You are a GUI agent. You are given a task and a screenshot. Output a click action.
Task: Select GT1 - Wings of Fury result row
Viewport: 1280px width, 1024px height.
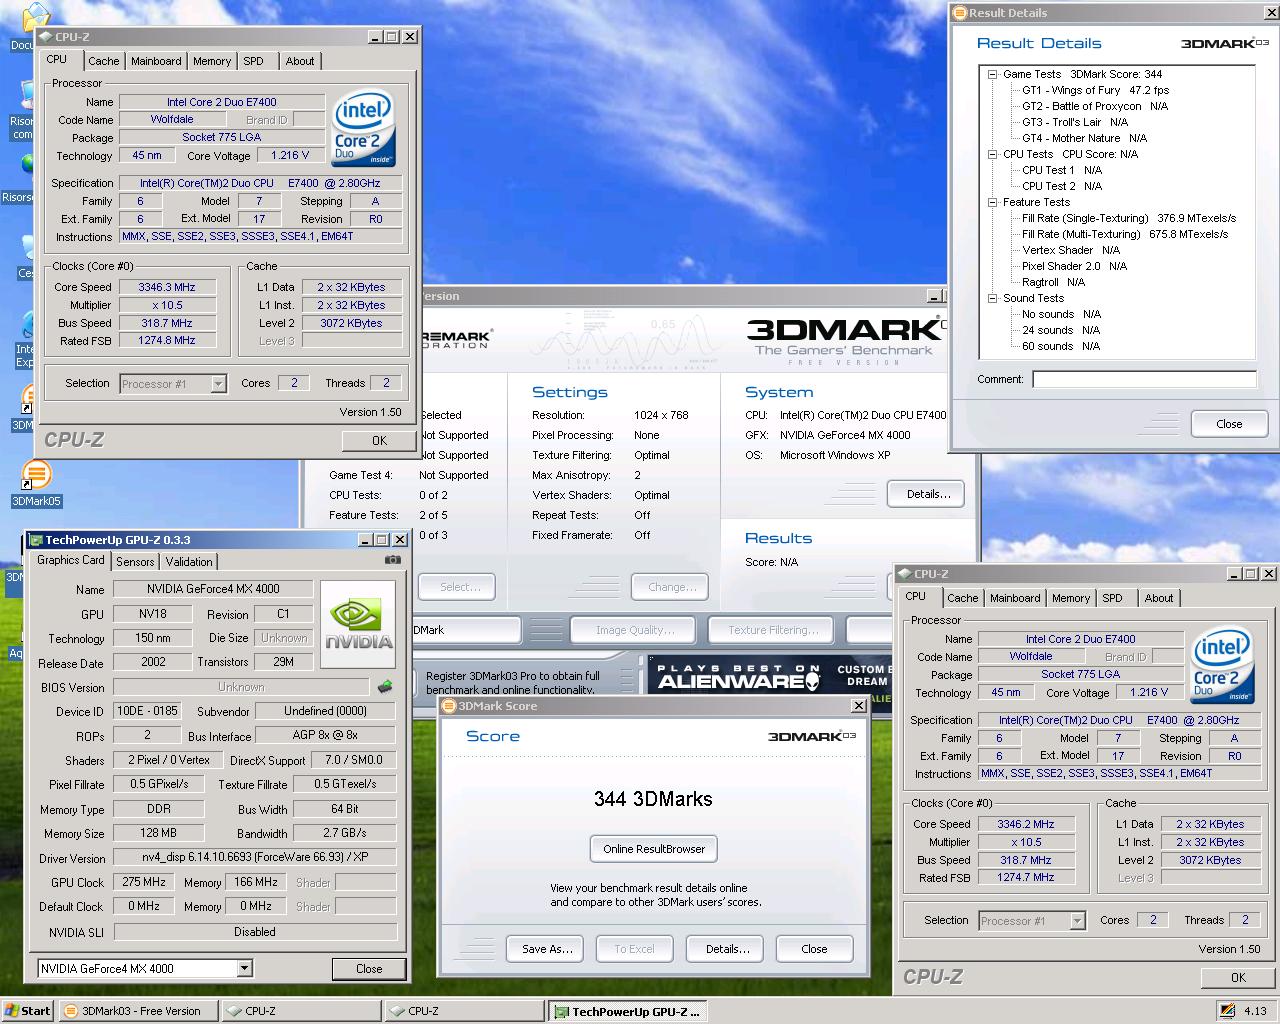coord(1095,90)
